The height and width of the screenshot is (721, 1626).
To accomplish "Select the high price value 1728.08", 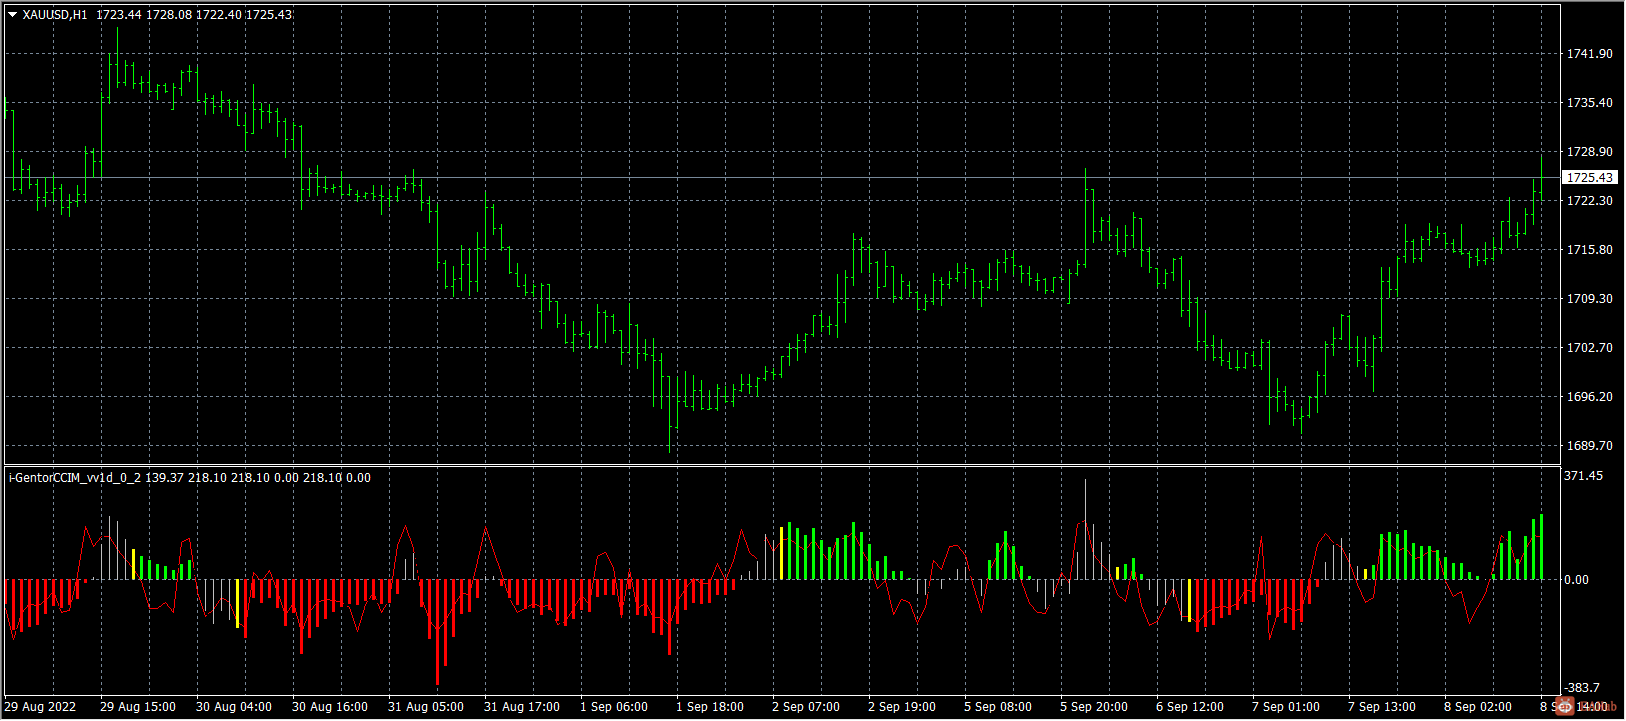I will coord(169,15).
